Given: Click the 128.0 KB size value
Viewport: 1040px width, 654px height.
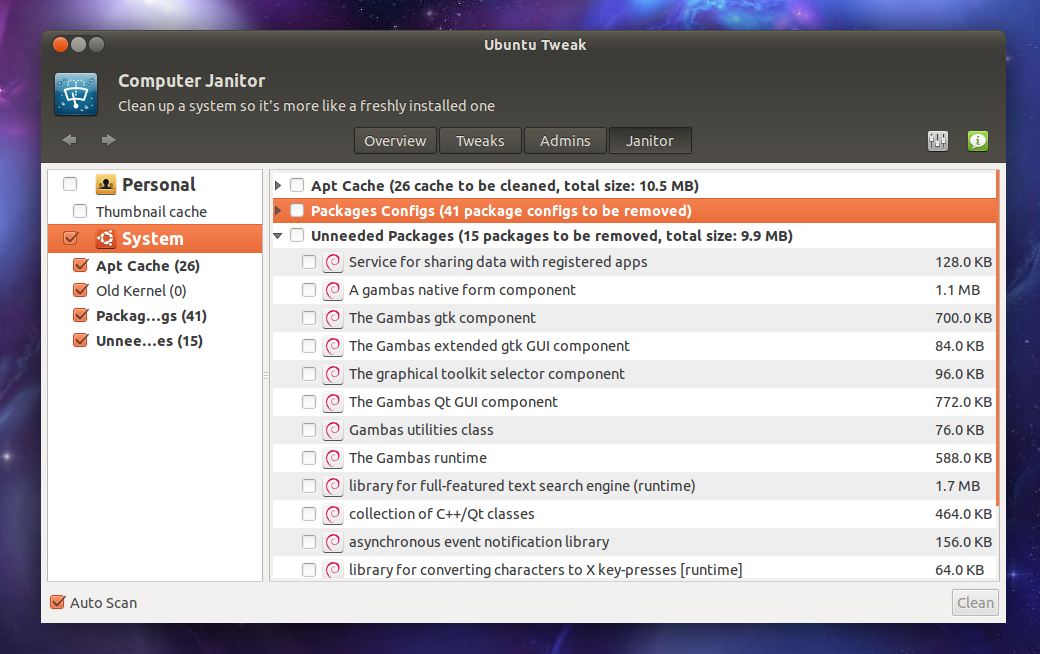Looking at the screenshot, I should click(963, 263).
